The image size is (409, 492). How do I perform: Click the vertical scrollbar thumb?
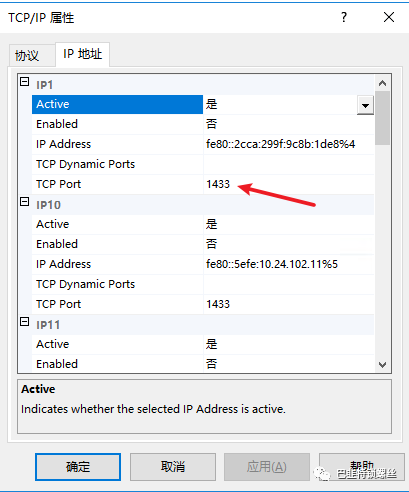point(383,118)
